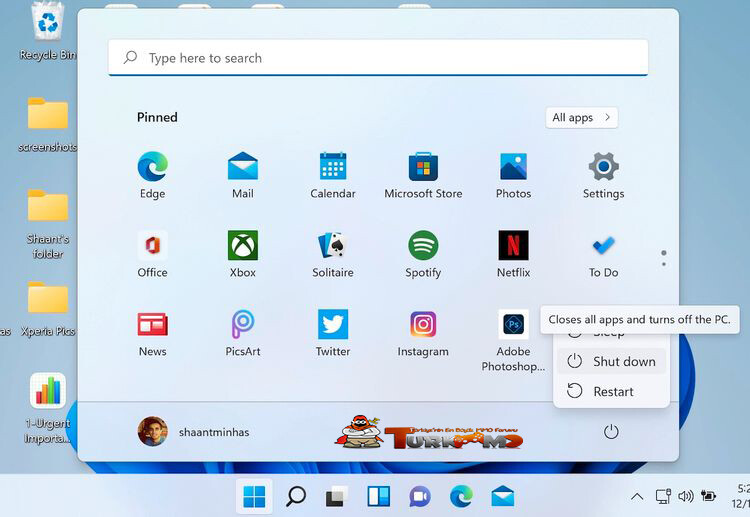Launch Netflix
Image resolution: width=750 pixels, height=517 pixels.
pos(513,254)
